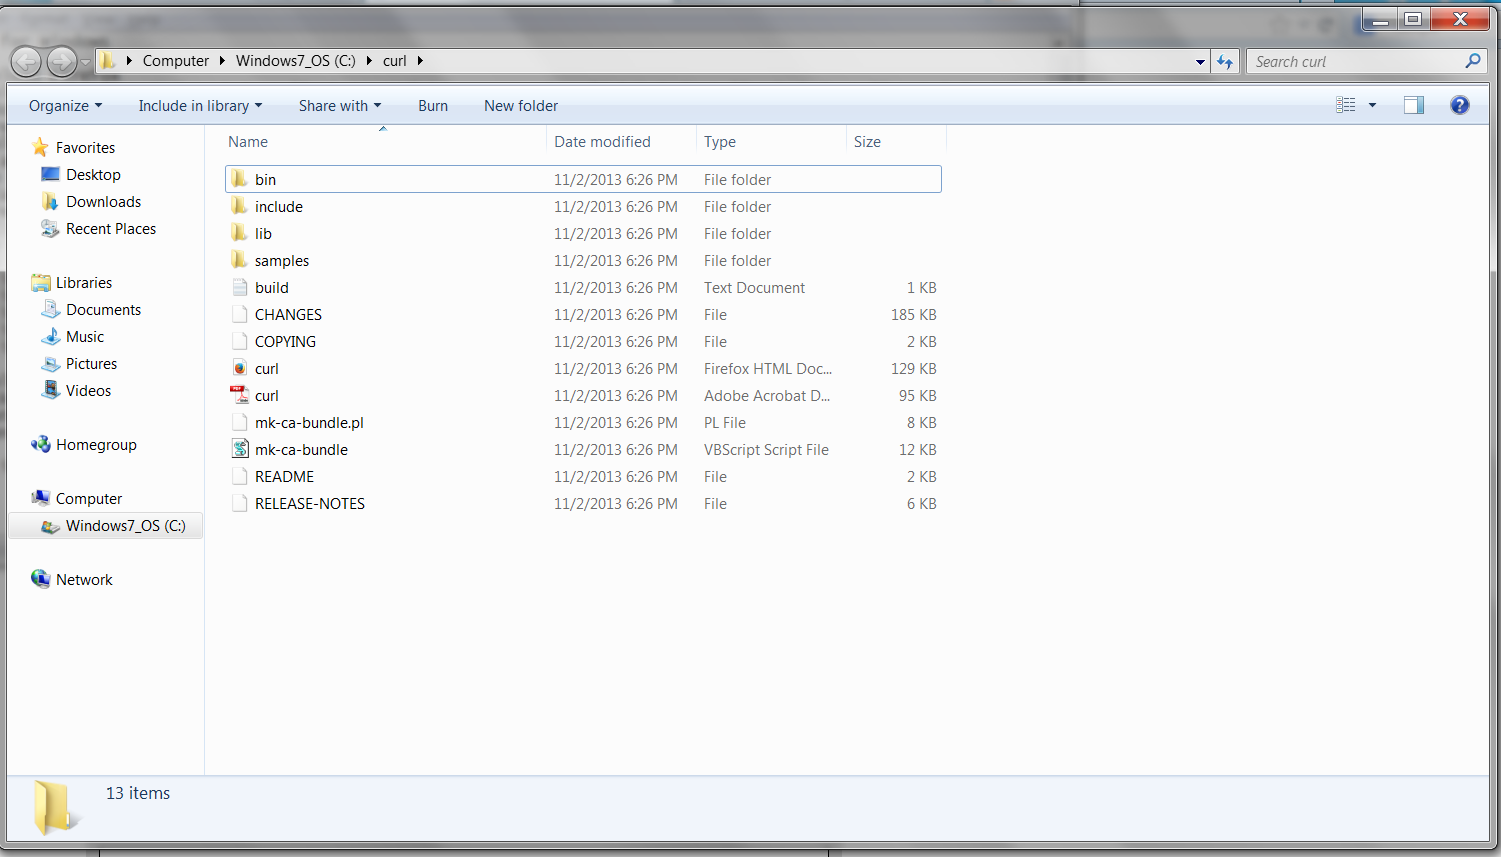Viewport: 1501px width, 857px height.
Task: Select Windows7_OS (C:) in navigation pane
Action: pyautogui.click(x=106, y=525)
